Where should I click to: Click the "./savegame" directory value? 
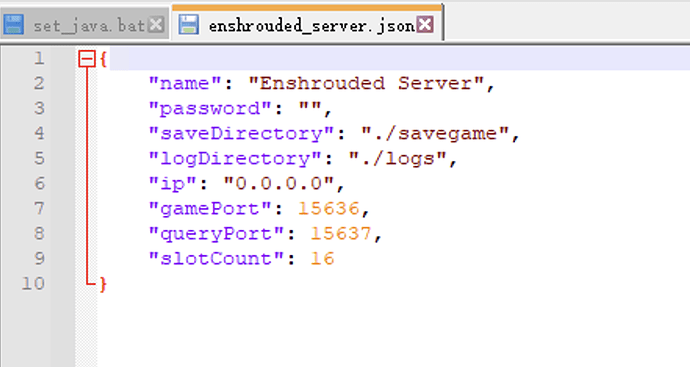(435, 133)
